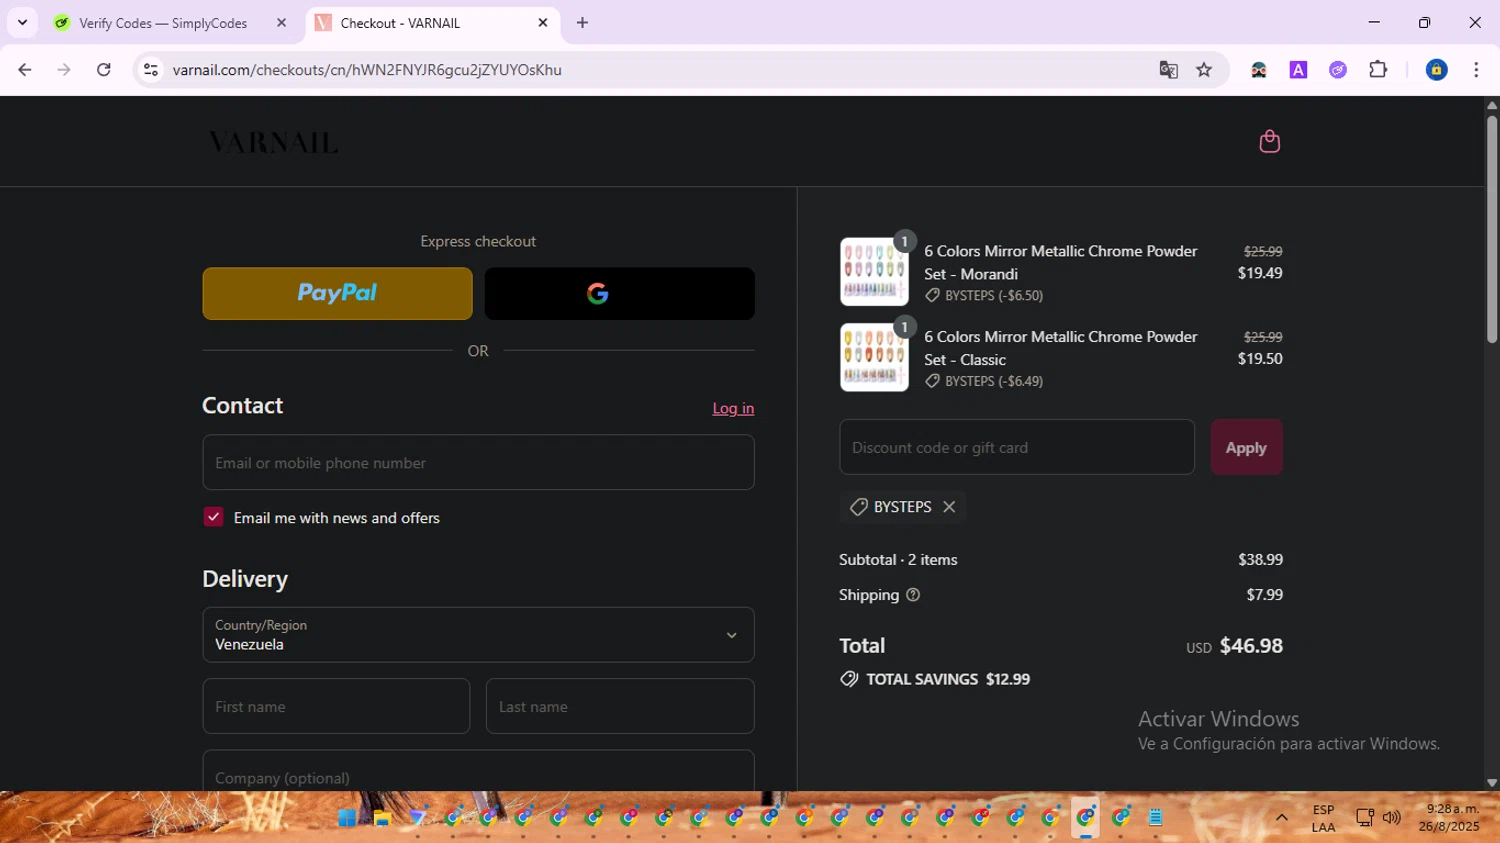Screen dimensions: 1500x843
Task: Go forward in browser history
Action: point(64,70)
